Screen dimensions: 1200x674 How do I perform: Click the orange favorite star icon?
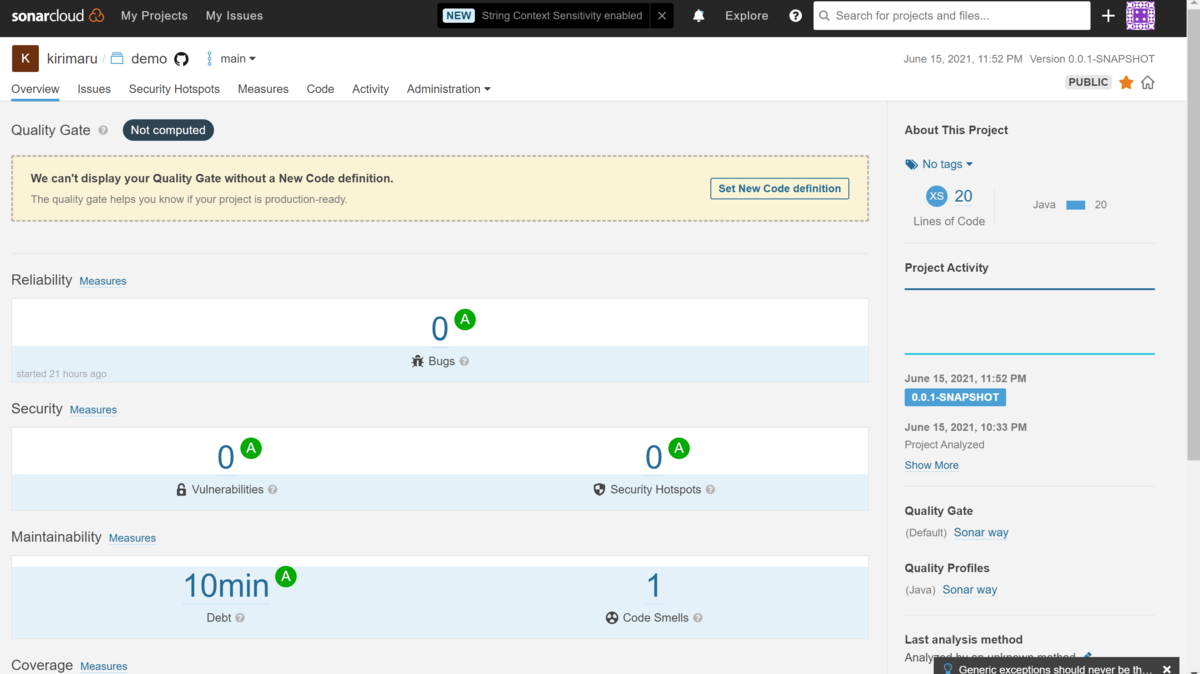1126,82
